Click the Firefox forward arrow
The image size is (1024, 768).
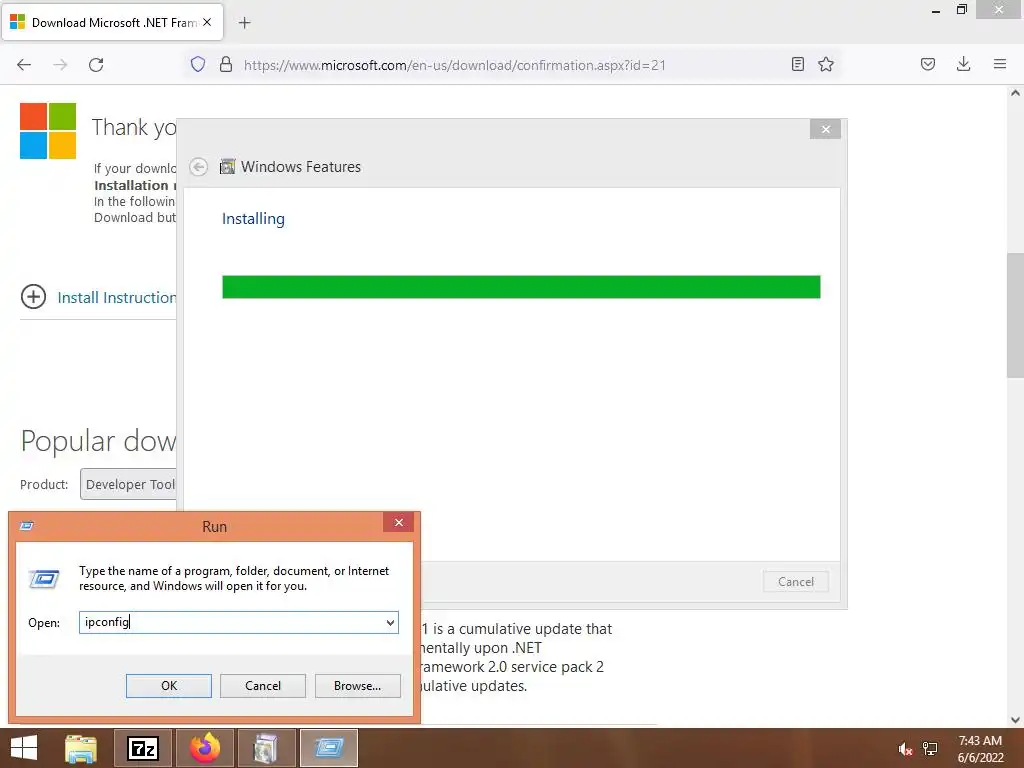click(x=60, y=65)
